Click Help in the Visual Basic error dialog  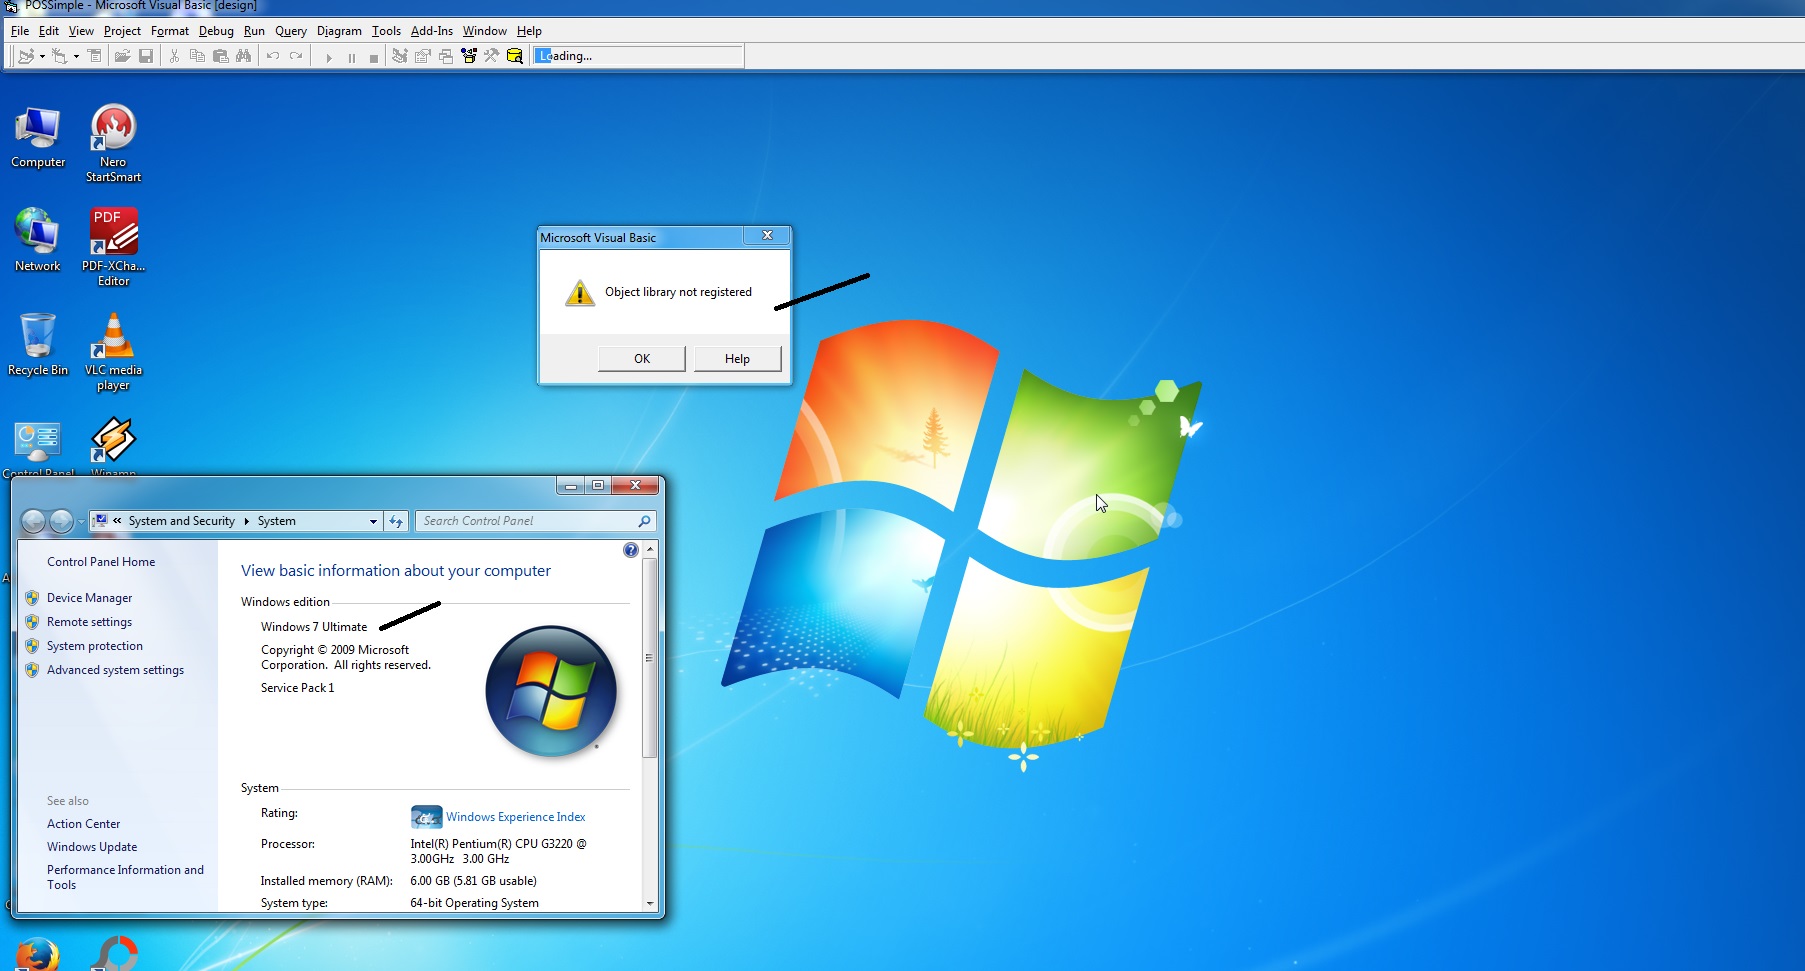tap(737, 359)
